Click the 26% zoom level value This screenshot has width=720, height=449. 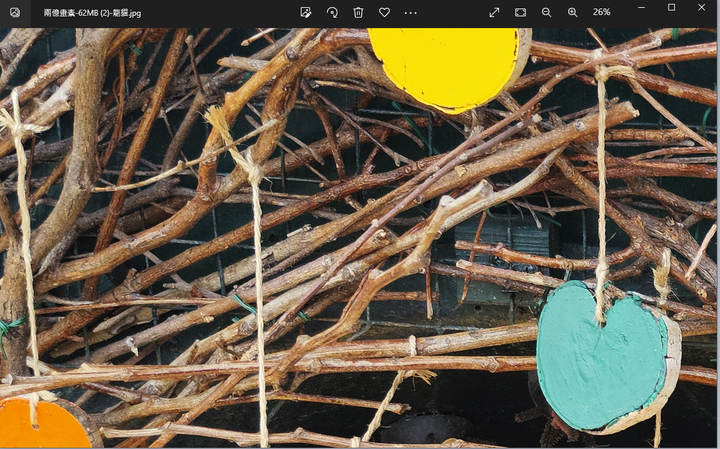pos(602,12)
